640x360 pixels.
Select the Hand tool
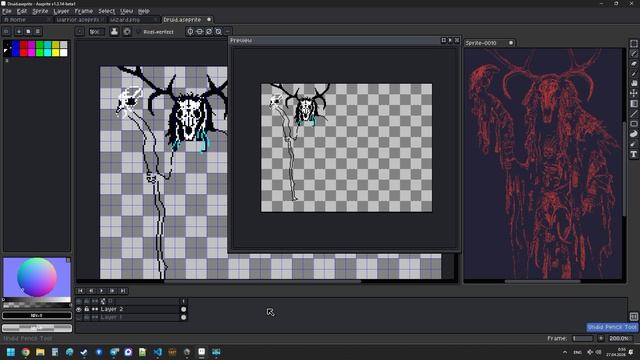(x=633, y=83)
